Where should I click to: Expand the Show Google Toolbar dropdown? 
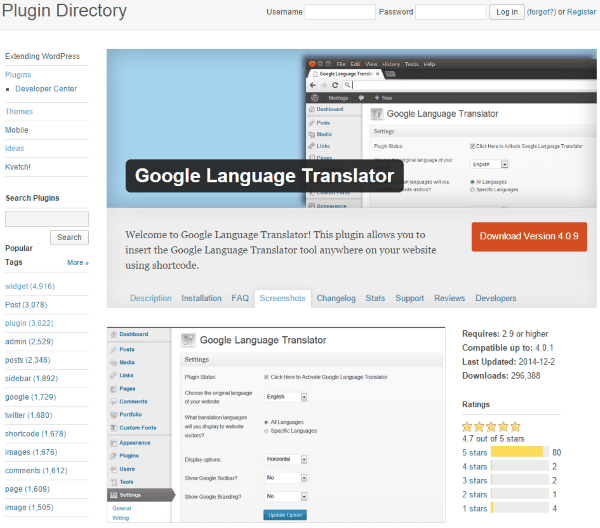pos(285,478)
